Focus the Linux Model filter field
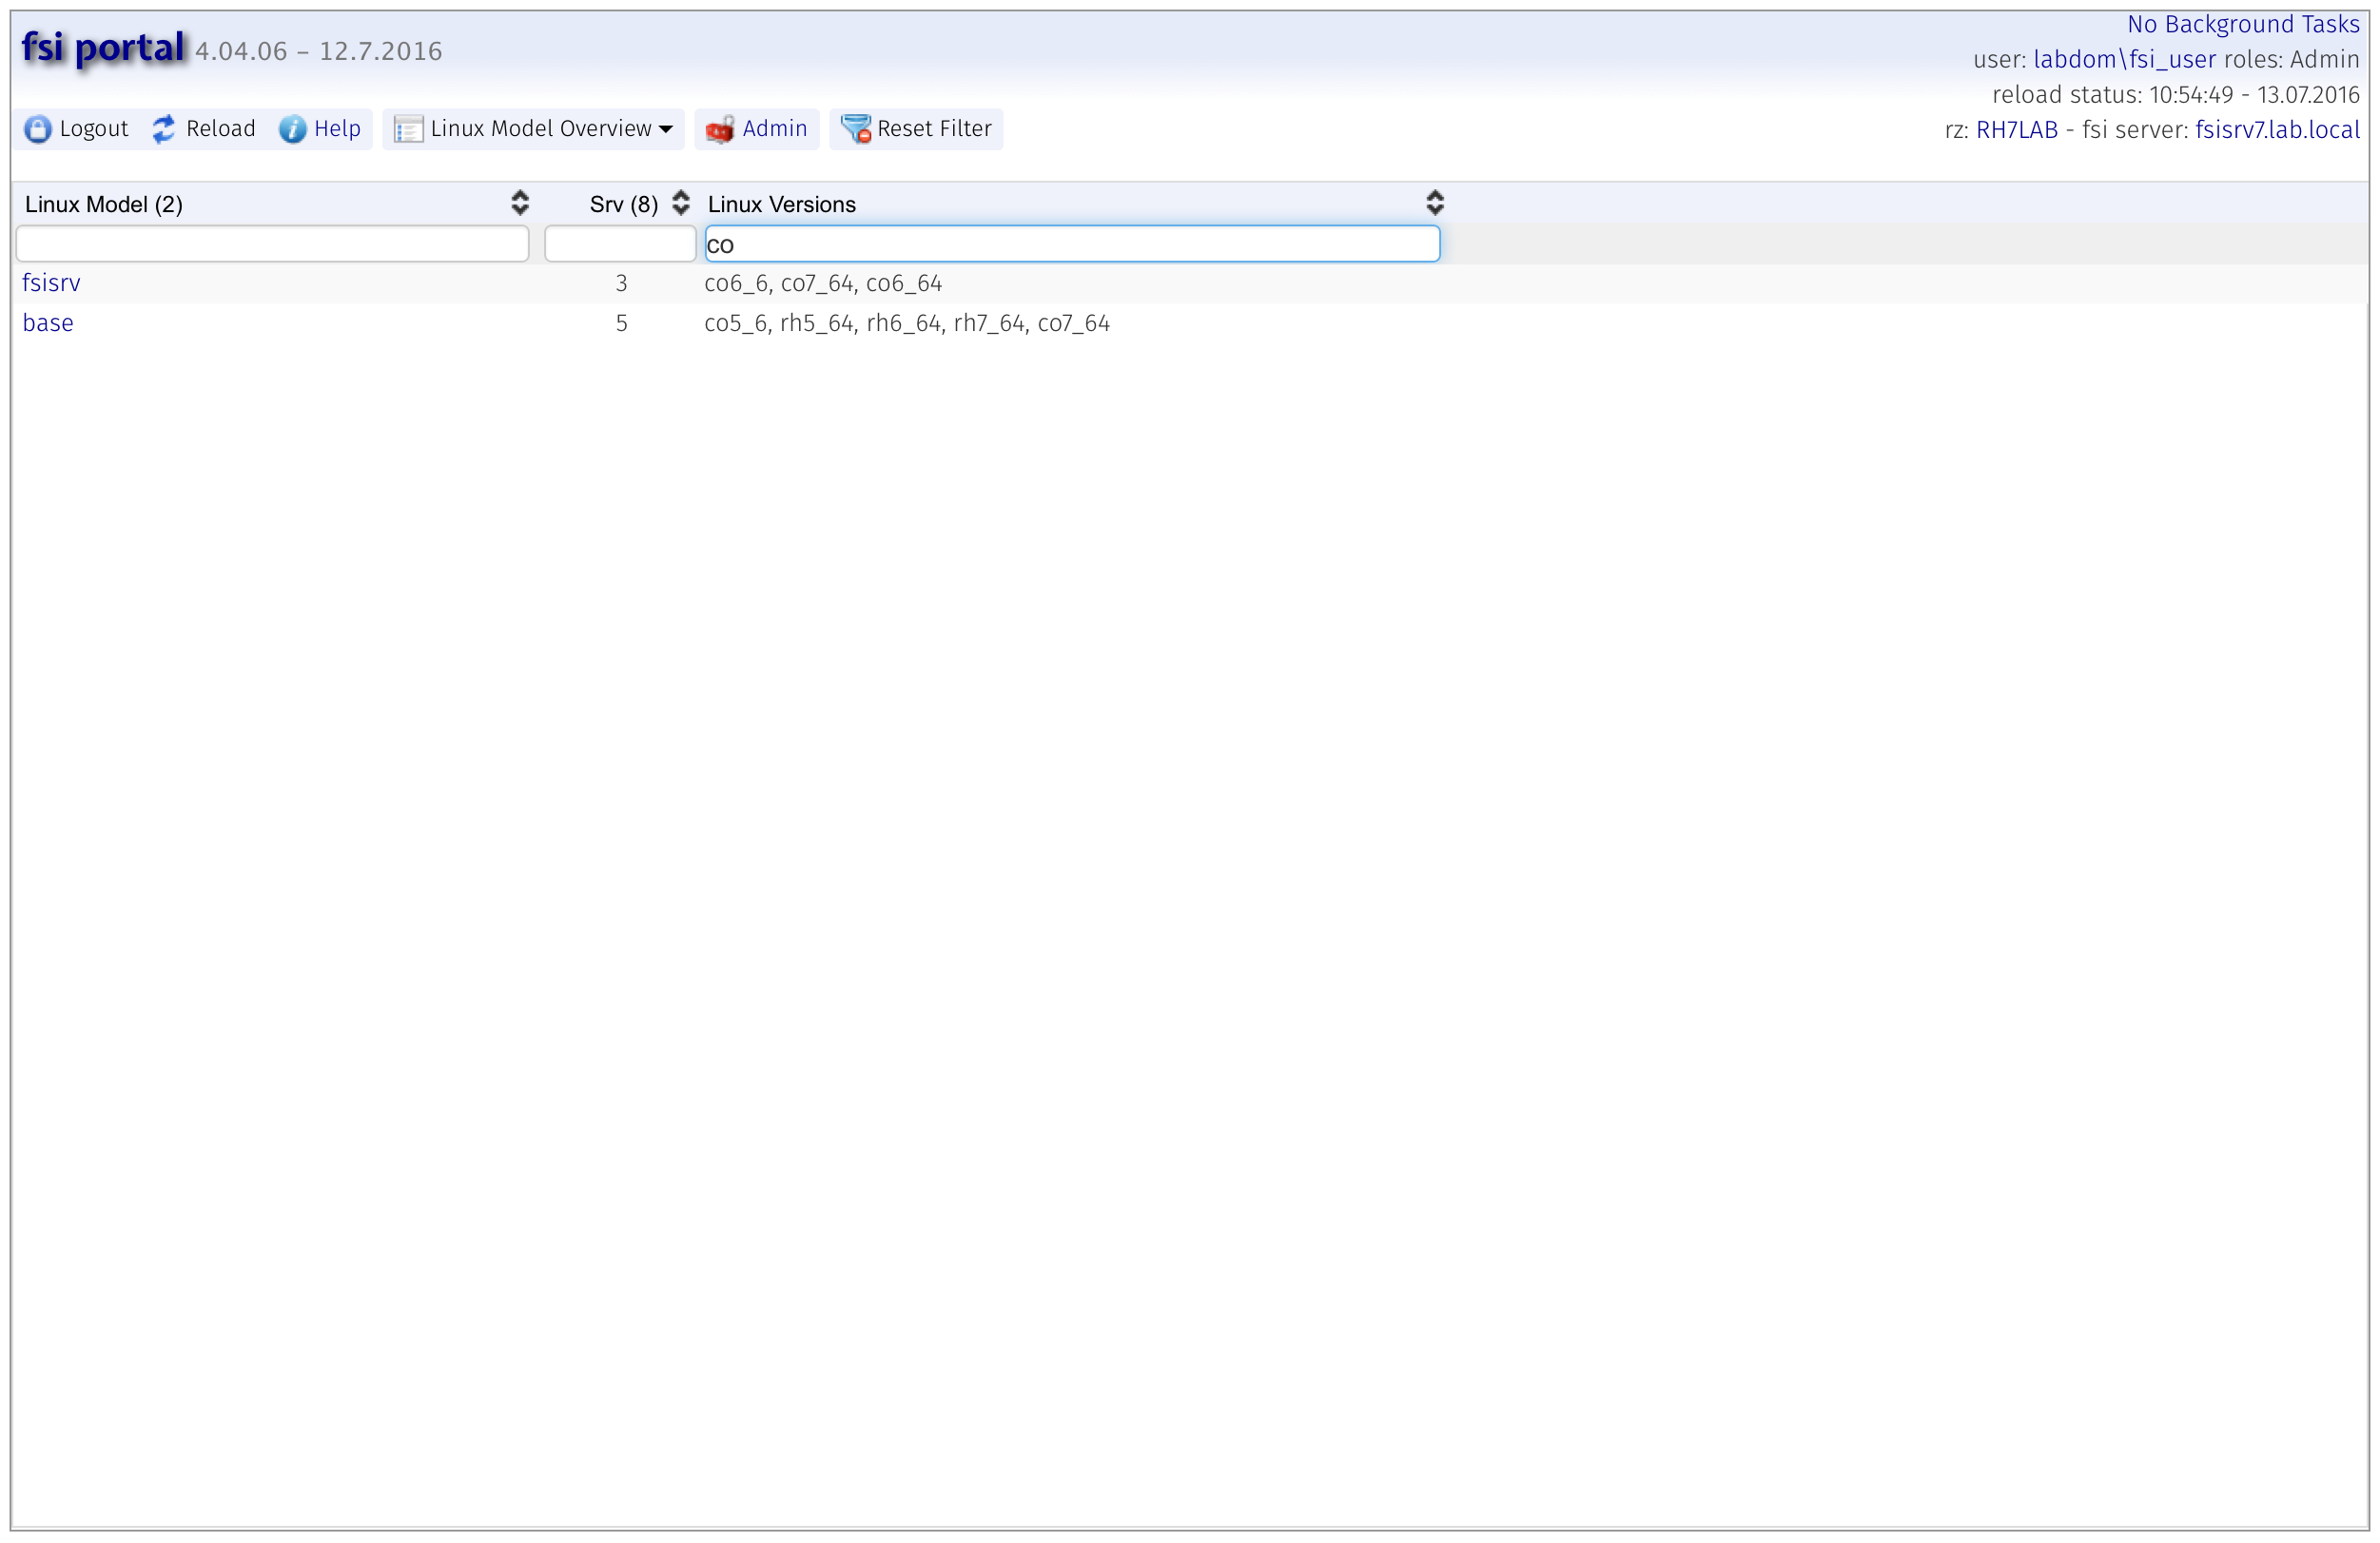The width and height of the screenshot is (2380, 1543). coord(272,244)
